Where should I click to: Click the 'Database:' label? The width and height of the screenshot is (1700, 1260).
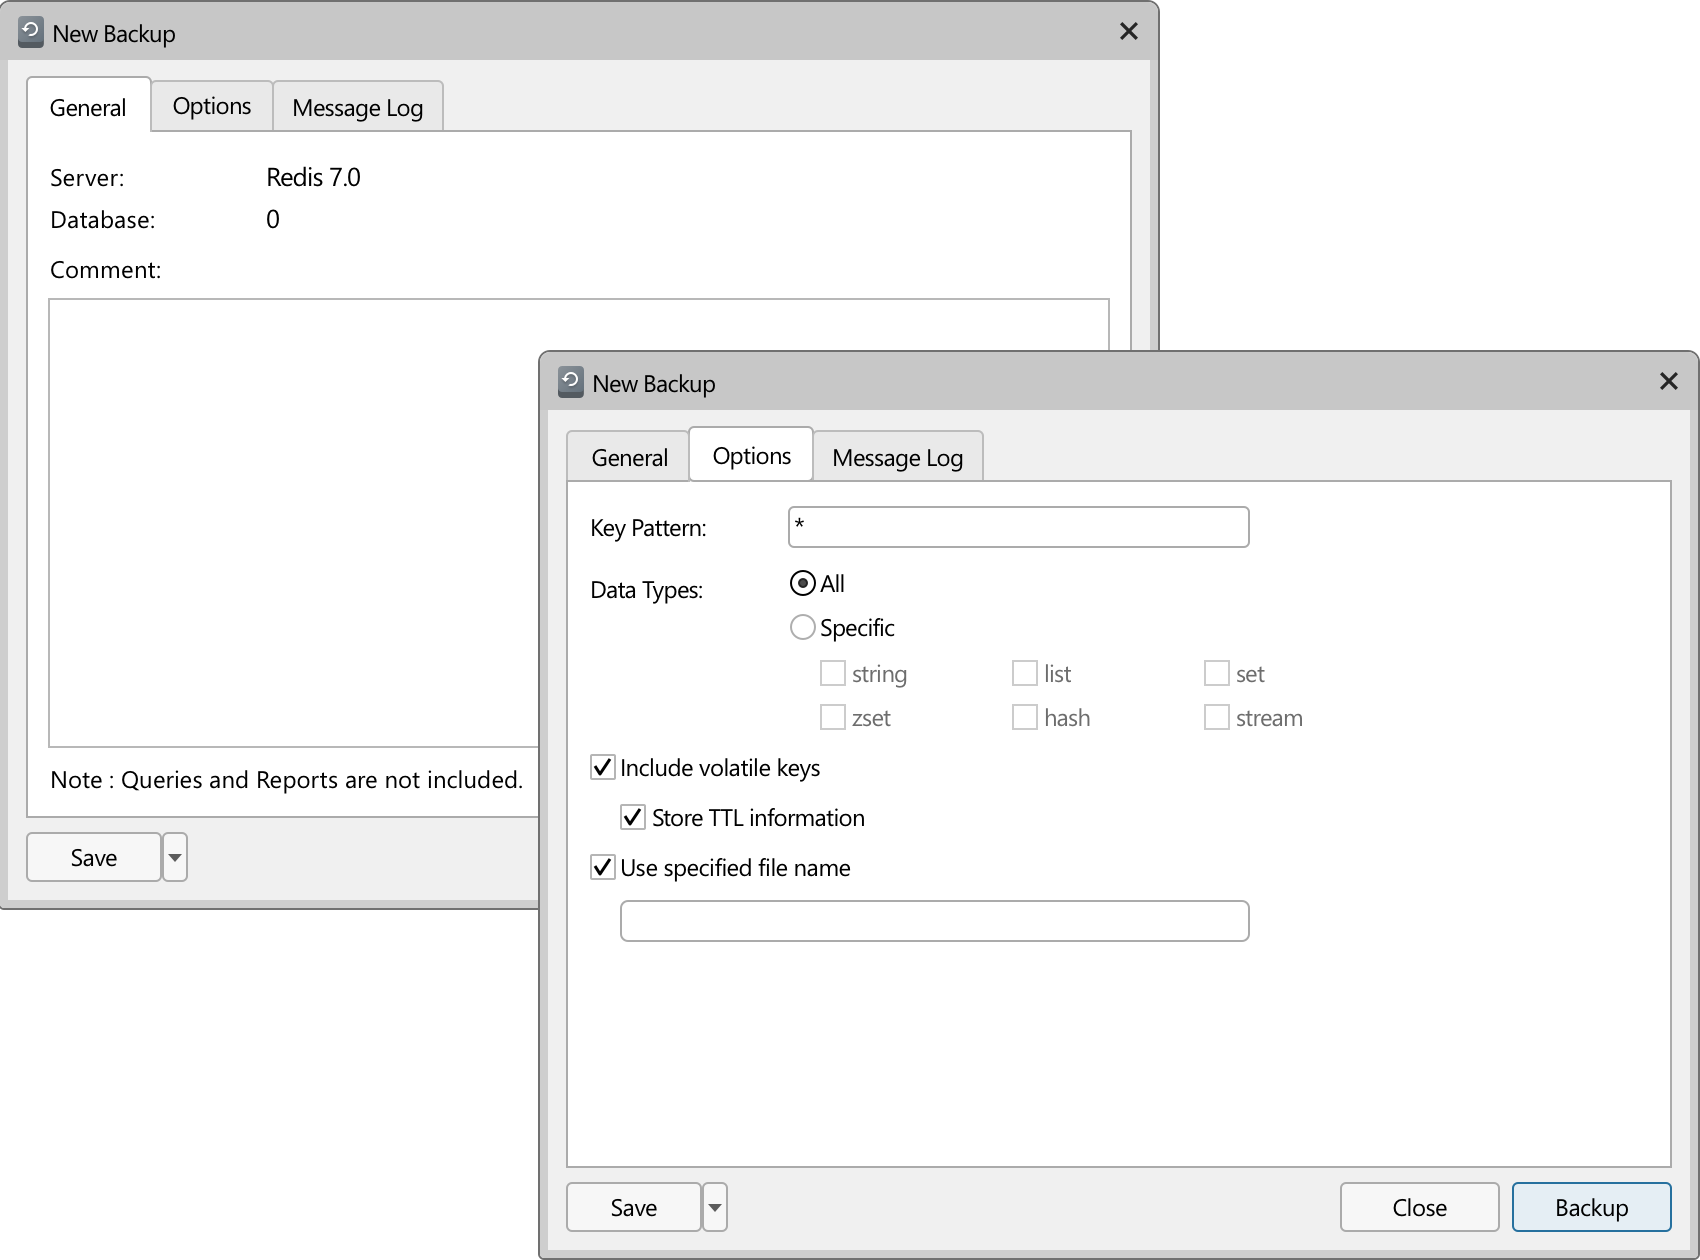(x=102, y=220)
